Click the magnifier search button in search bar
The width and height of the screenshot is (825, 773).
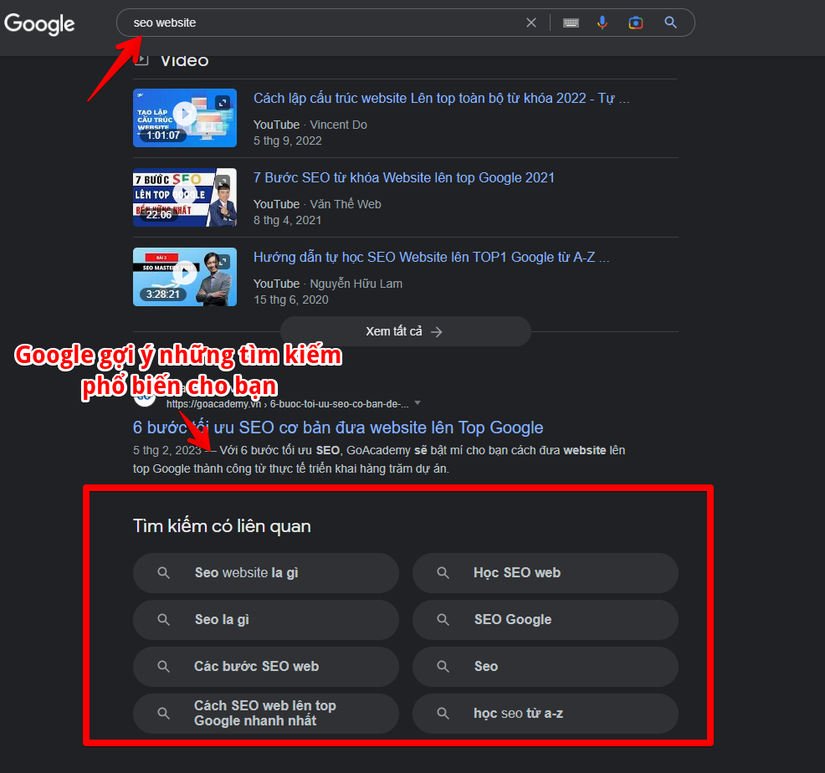click(670, 22)
